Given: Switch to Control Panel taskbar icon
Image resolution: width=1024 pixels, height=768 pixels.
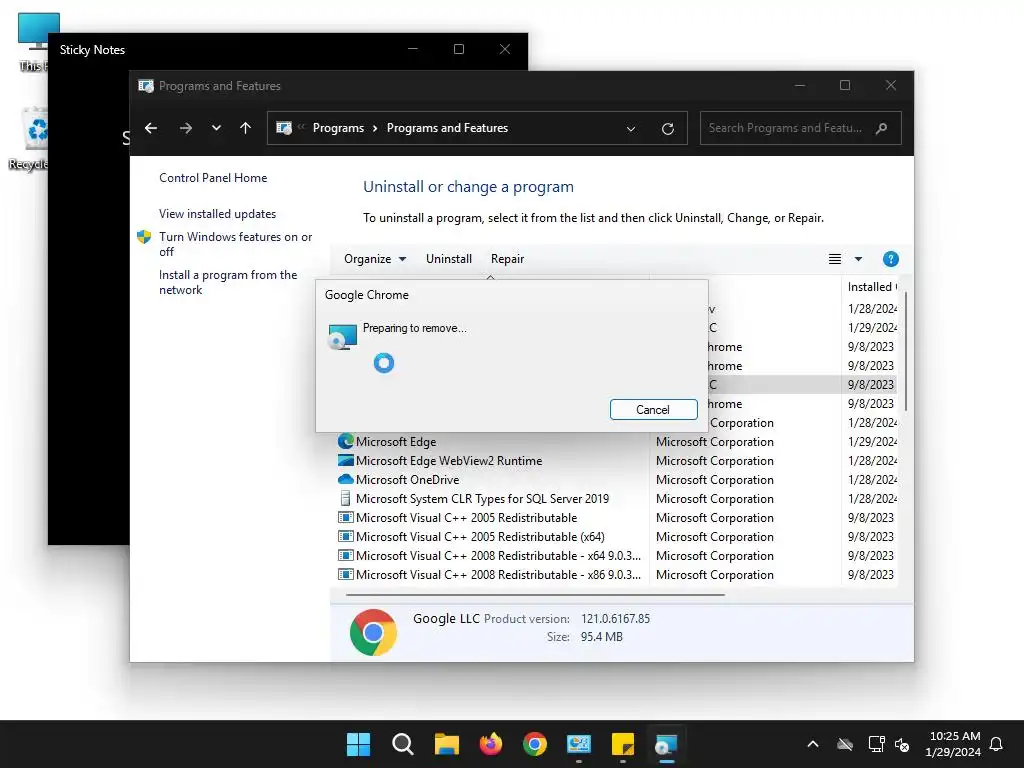Looking at the screenshot, I should [579, 744].
